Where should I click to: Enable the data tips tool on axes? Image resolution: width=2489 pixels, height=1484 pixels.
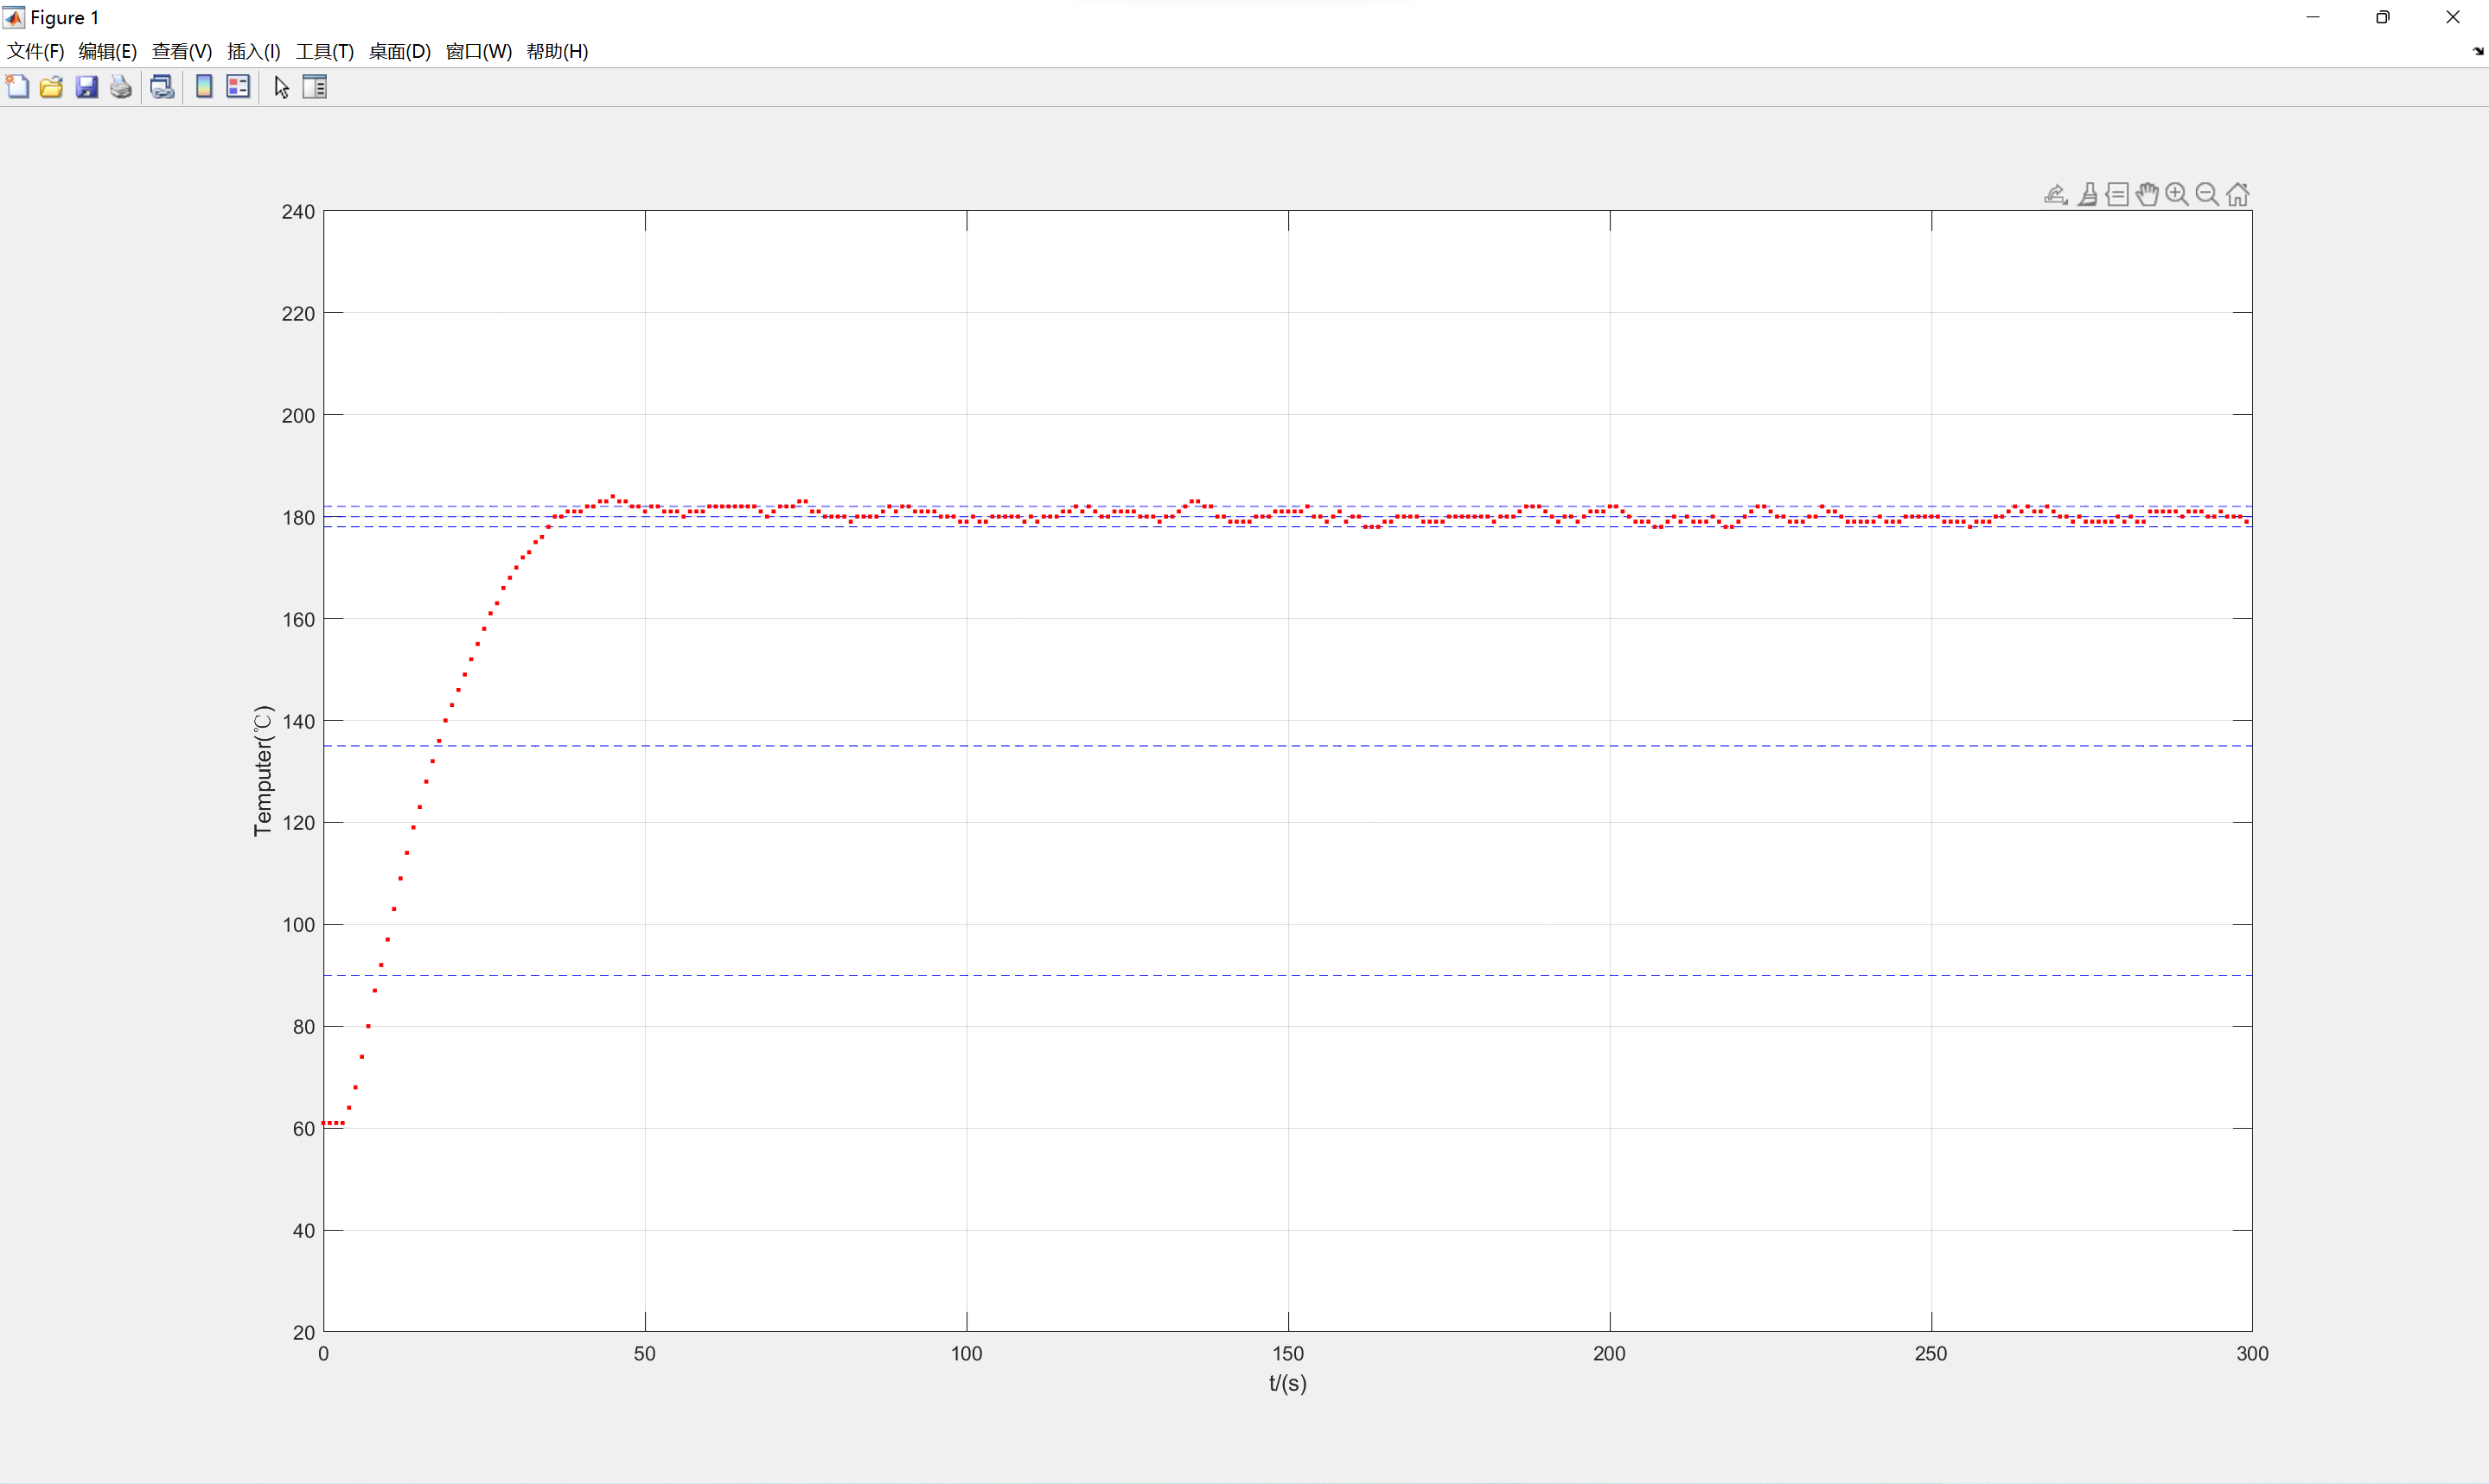2117,194
